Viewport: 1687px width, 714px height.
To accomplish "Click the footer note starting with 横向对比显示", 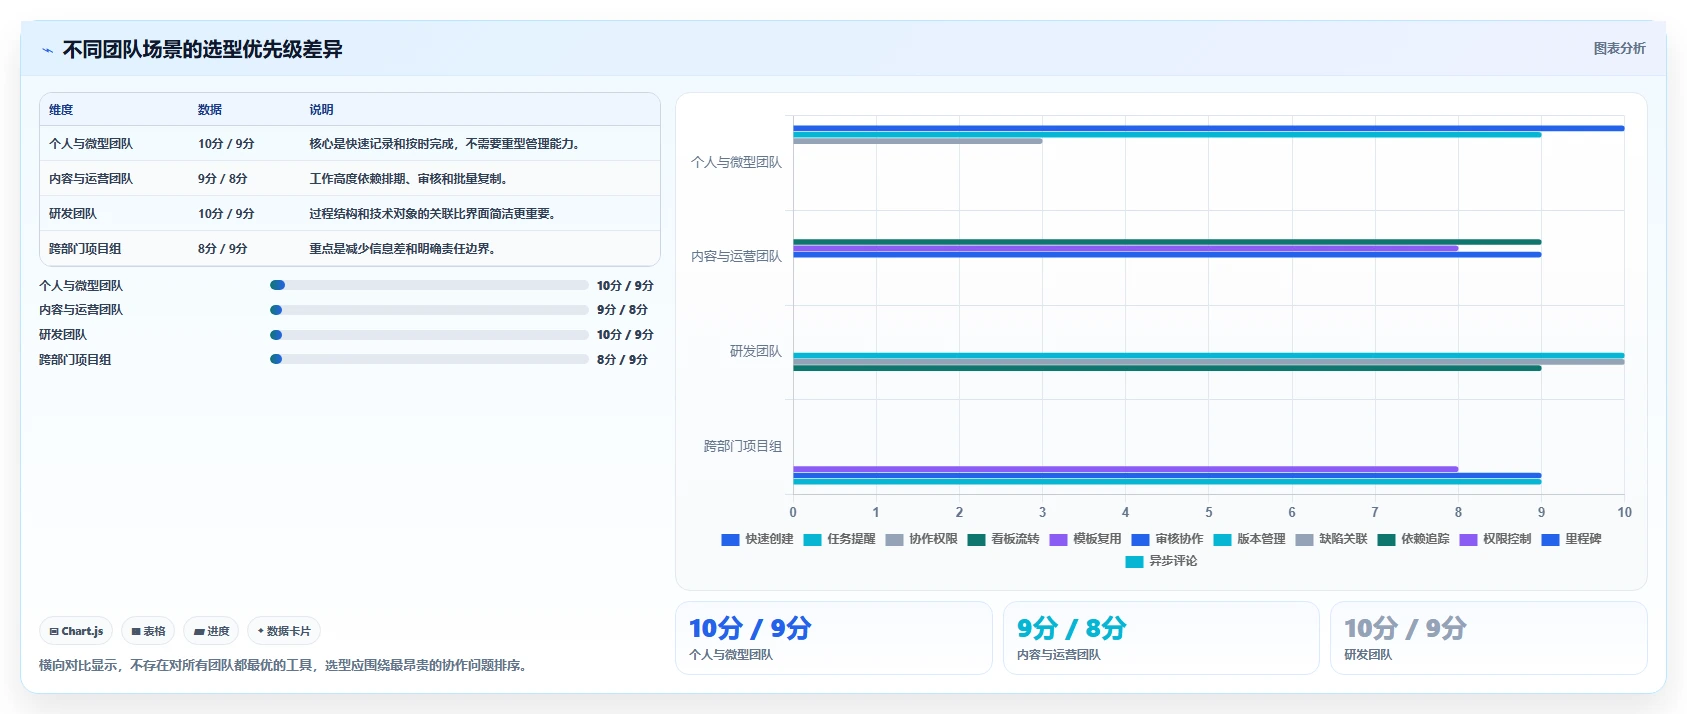I will [x=285, y=665].
